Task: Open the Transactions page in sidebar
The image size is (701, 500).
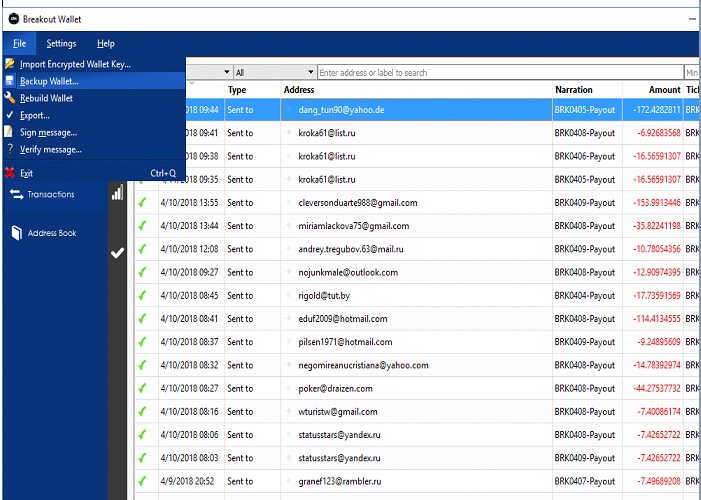Action: [x=51, y=194]
